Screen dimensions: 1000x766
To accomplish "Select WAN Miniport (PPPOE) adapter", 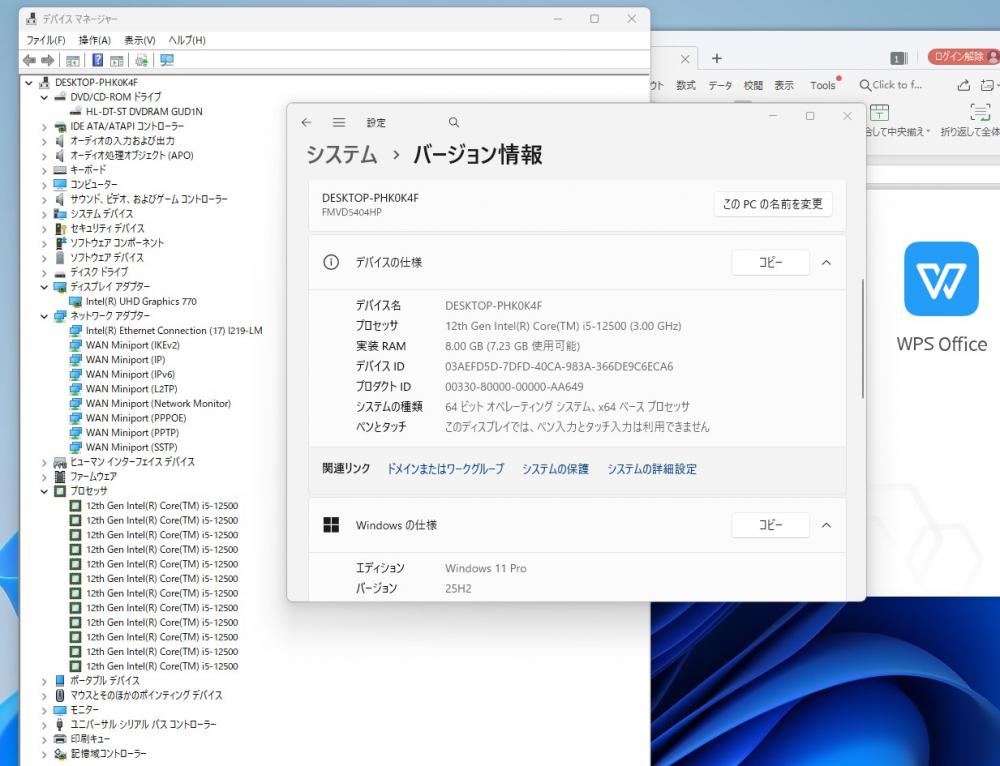I will click(x=136, y=418).
